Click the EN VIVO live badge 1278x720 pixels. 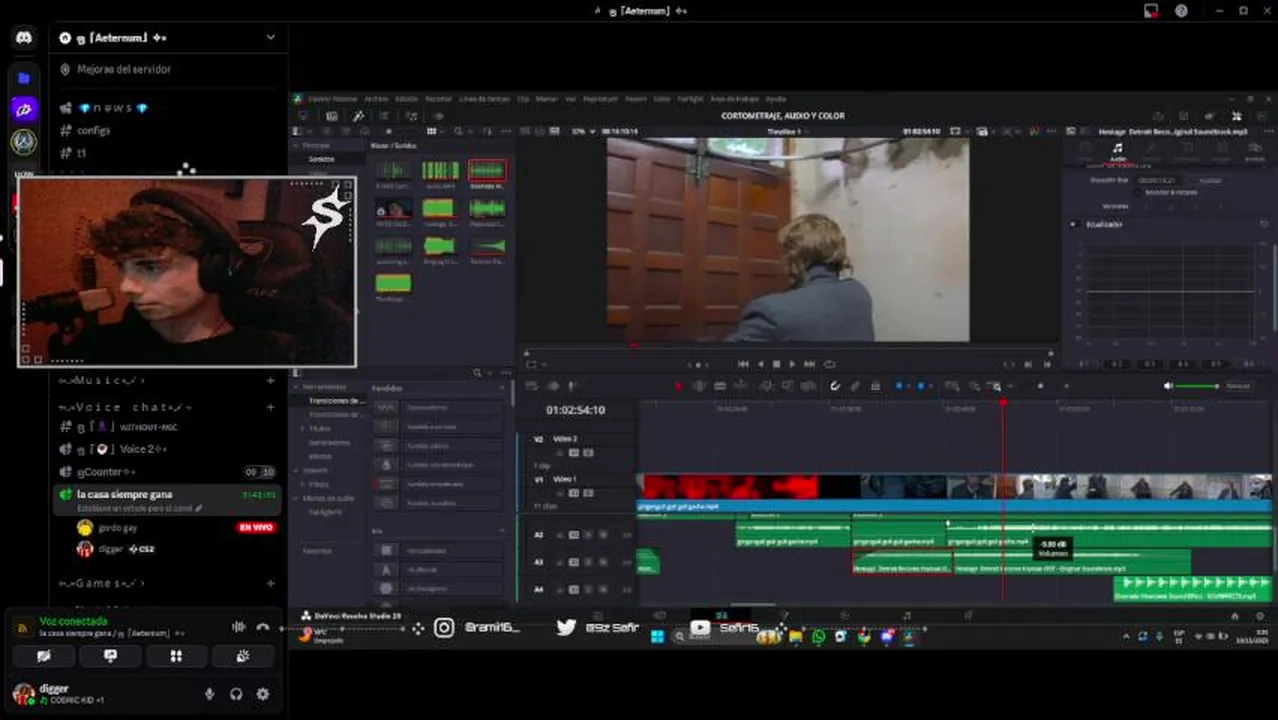(x=256, y=527)
